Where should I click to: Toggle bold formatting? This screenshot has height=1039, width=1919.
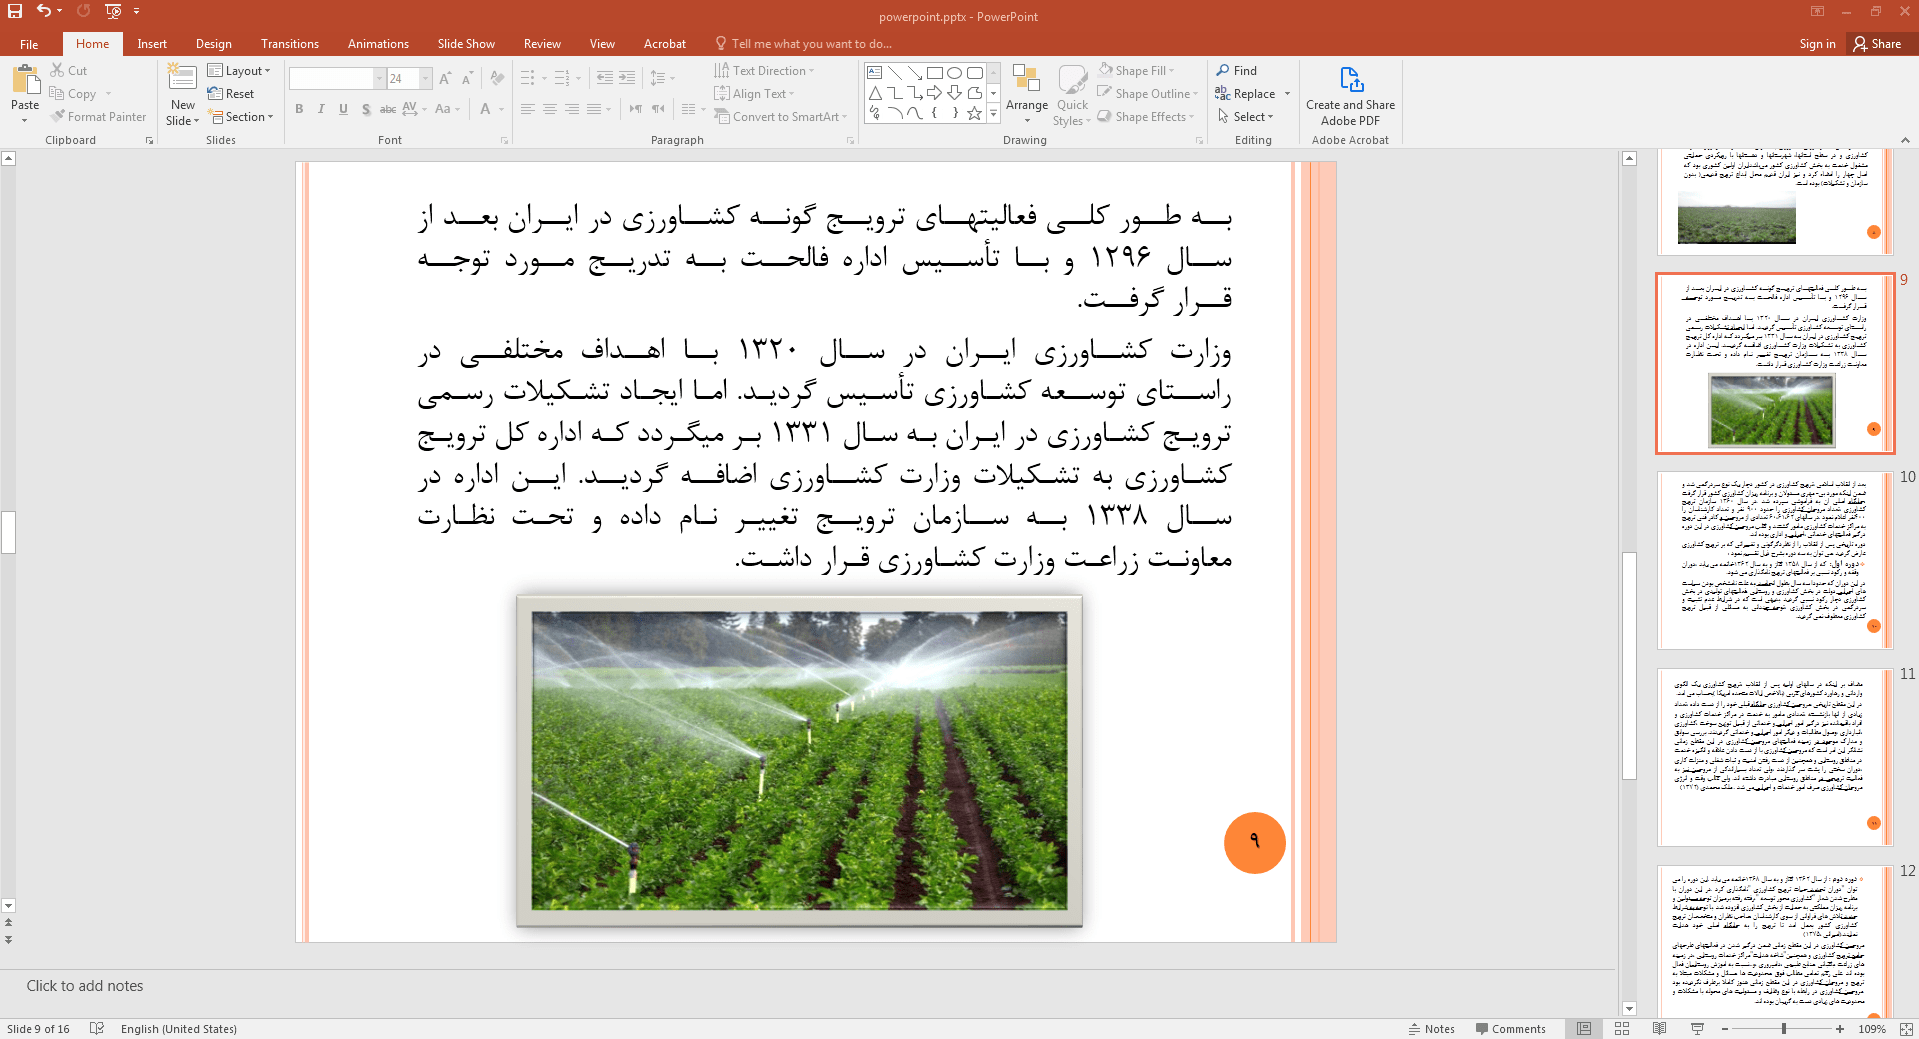[299, 109]
